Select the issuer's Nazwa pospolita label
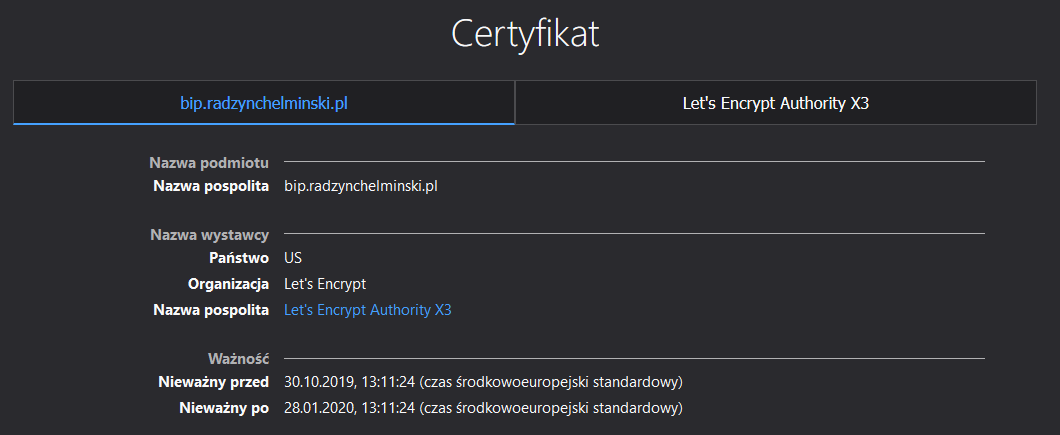The height and width of the screenshot is (435, 1060). click(x=211, y=310)
